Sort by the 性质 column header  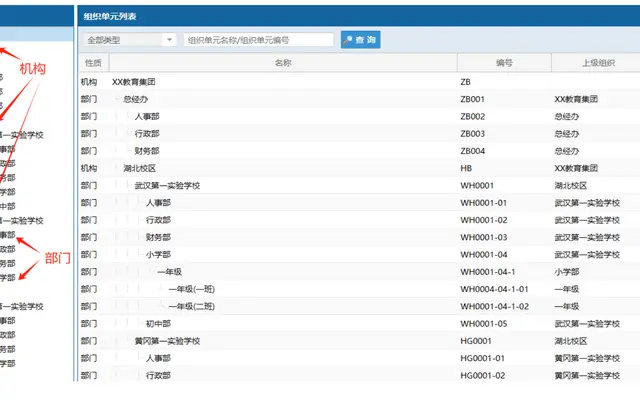93,63
